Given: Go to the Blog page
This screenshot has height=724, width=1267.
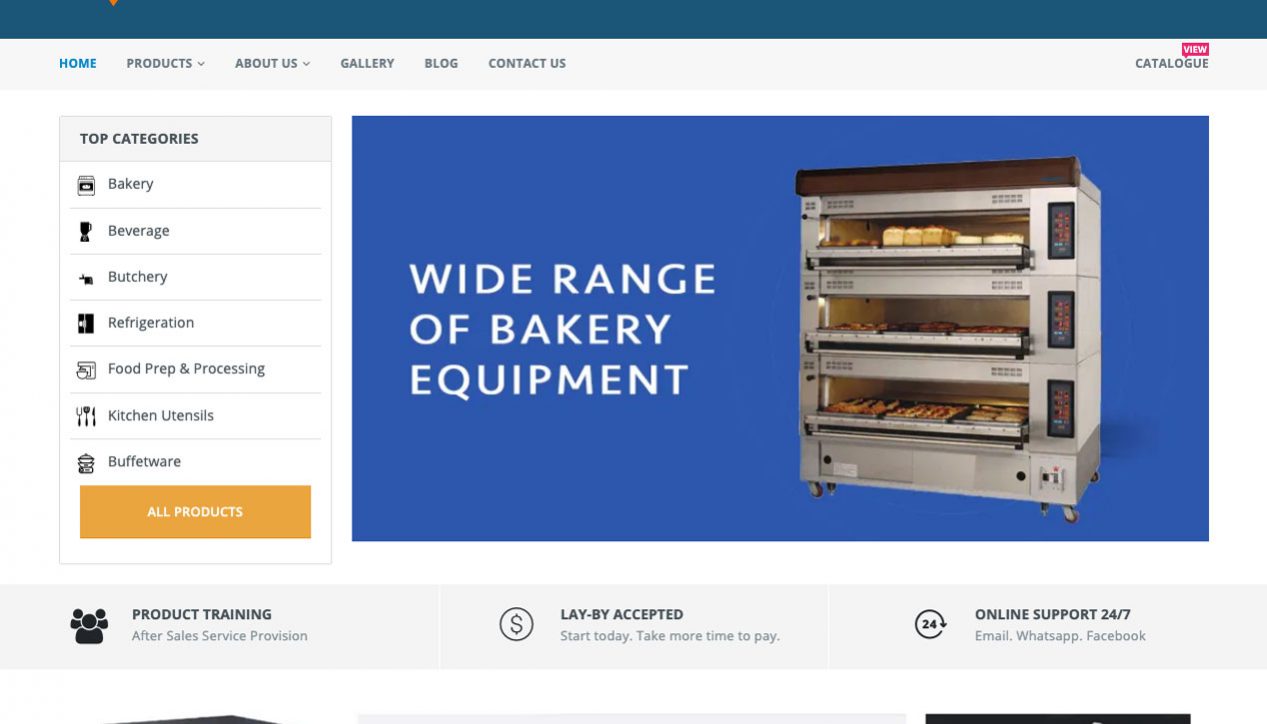Looking at the screenshot, I should pyautogui.click(x=441, y=63).
